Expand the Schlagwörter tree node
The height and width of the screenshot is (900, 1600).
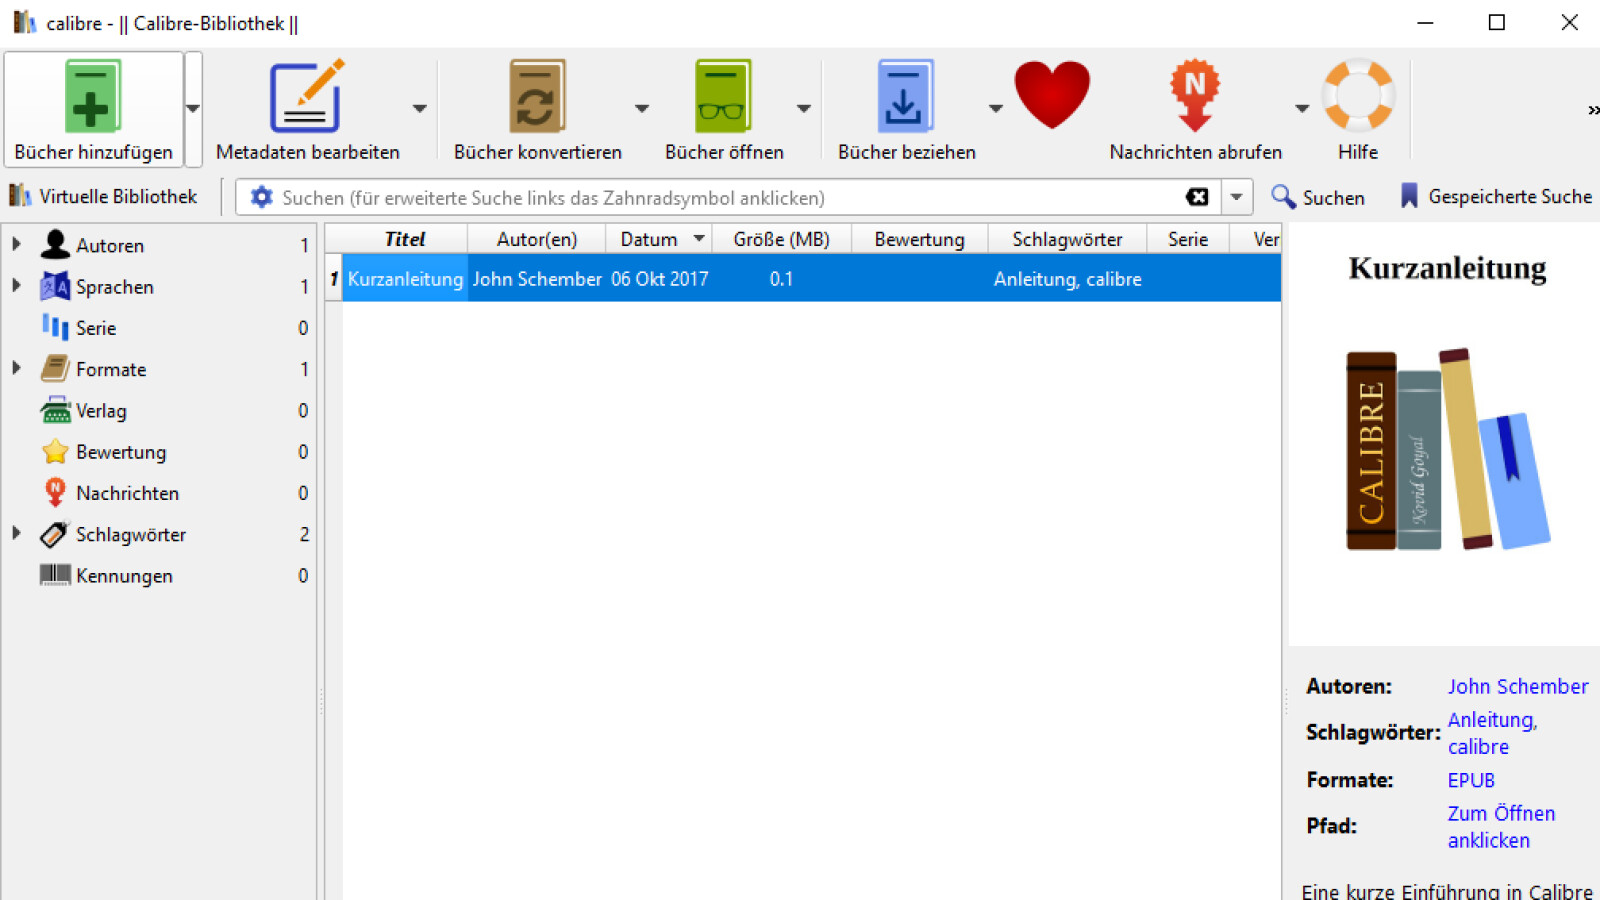17,533
